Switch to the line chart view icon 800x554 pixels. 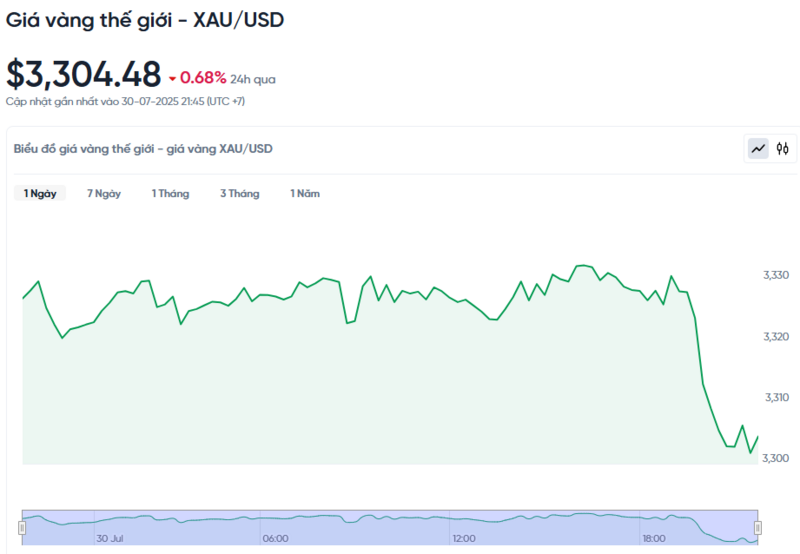tap(758, 149)
